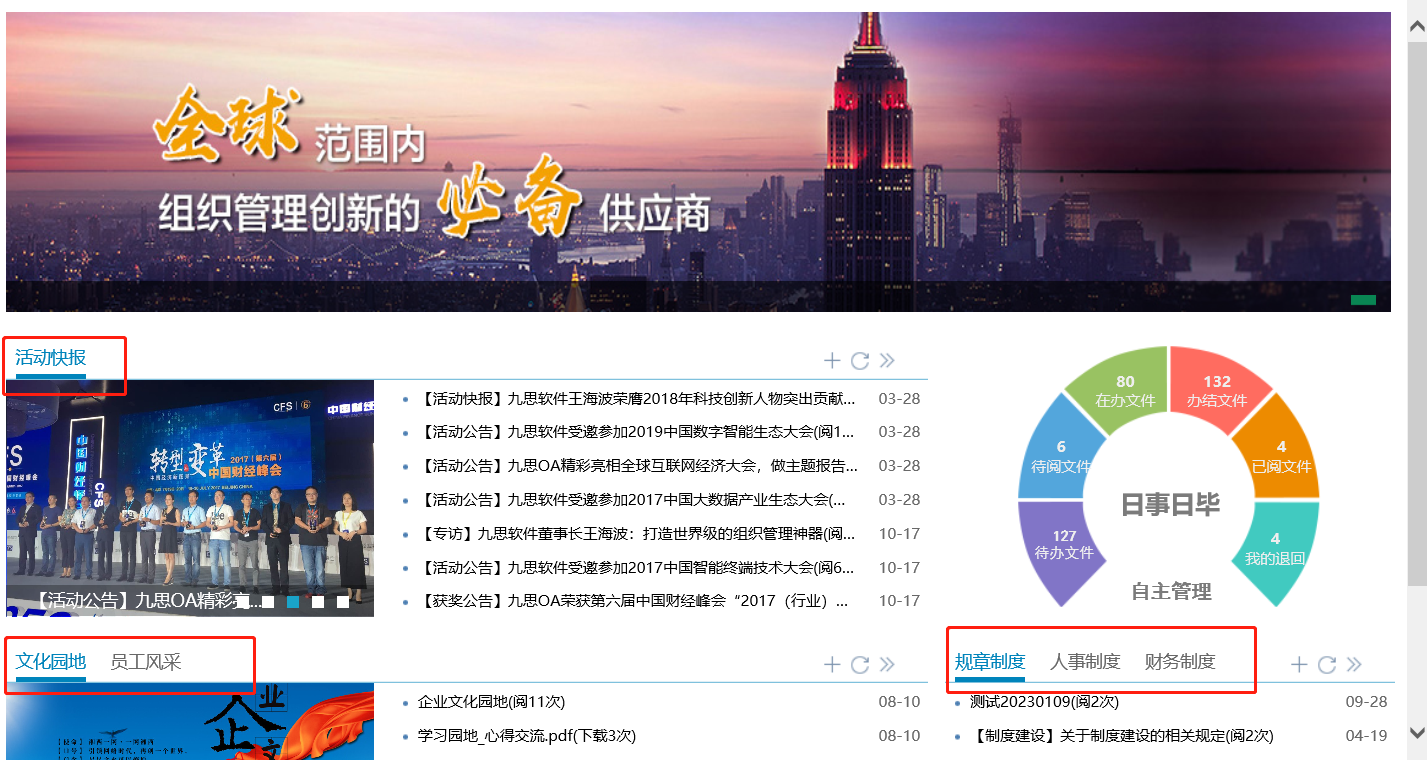Select the highlighted blue carousel dot on the news image

293,602
